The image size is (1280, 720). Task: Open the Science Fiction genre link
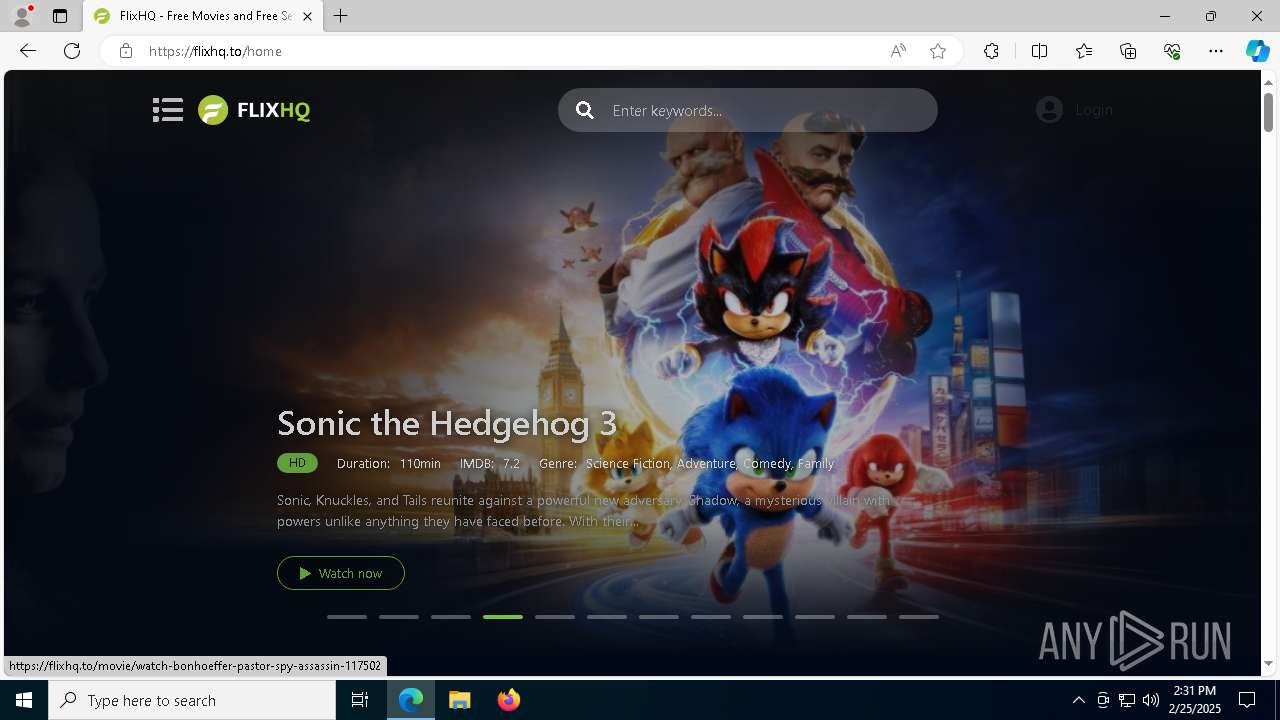click(x=627, y=464)
